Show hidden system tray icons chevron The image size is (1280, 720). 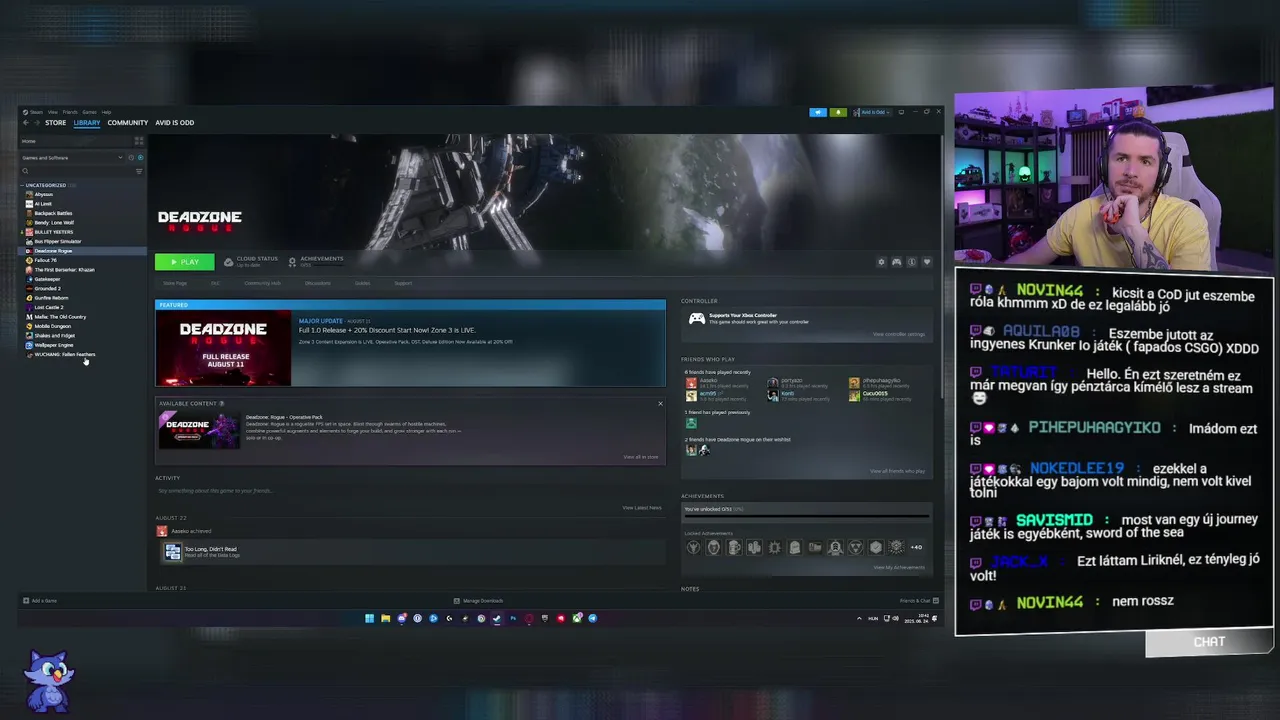click(859, 618)
